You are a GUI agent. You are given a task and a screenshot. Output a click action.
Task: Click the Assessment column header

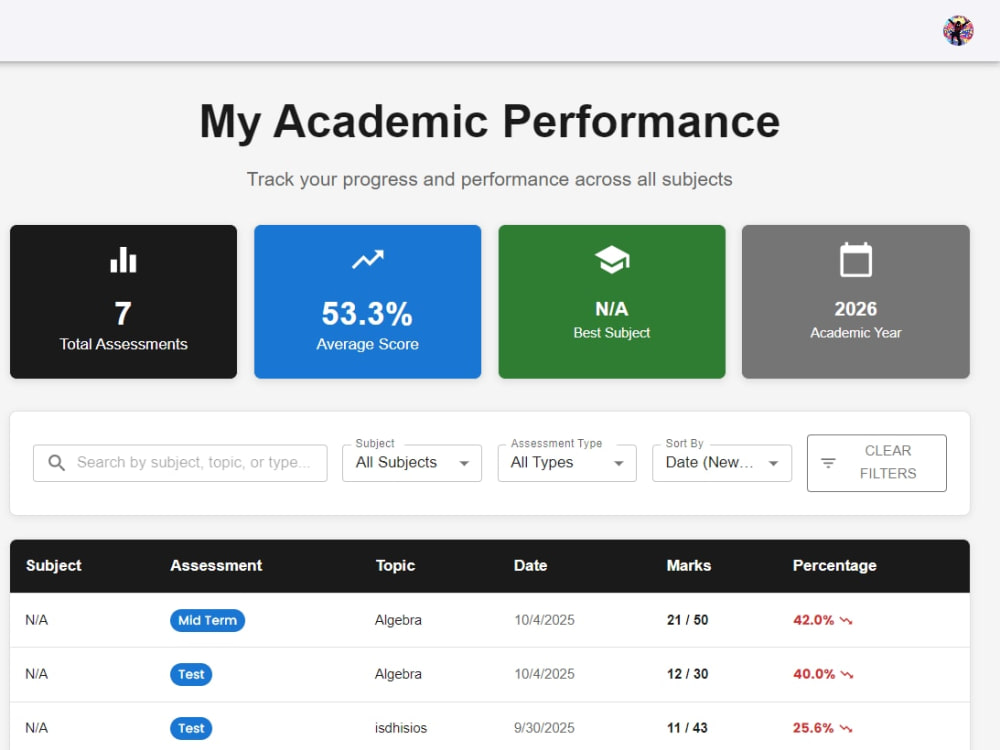coord(216,566)
